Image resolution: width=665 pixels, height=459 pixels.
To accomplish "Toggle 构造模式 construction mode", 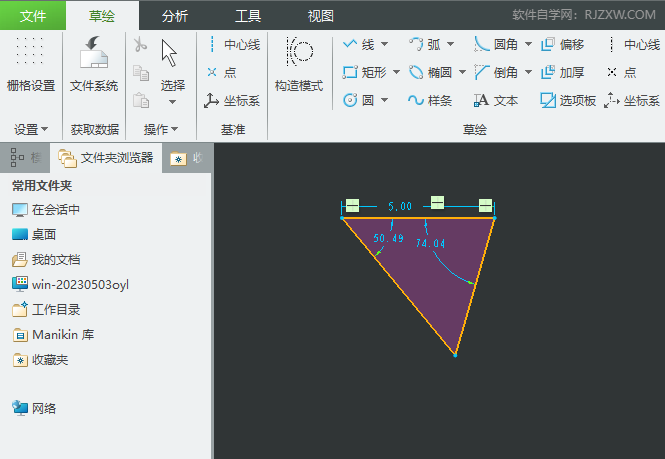I will point(299,64).
